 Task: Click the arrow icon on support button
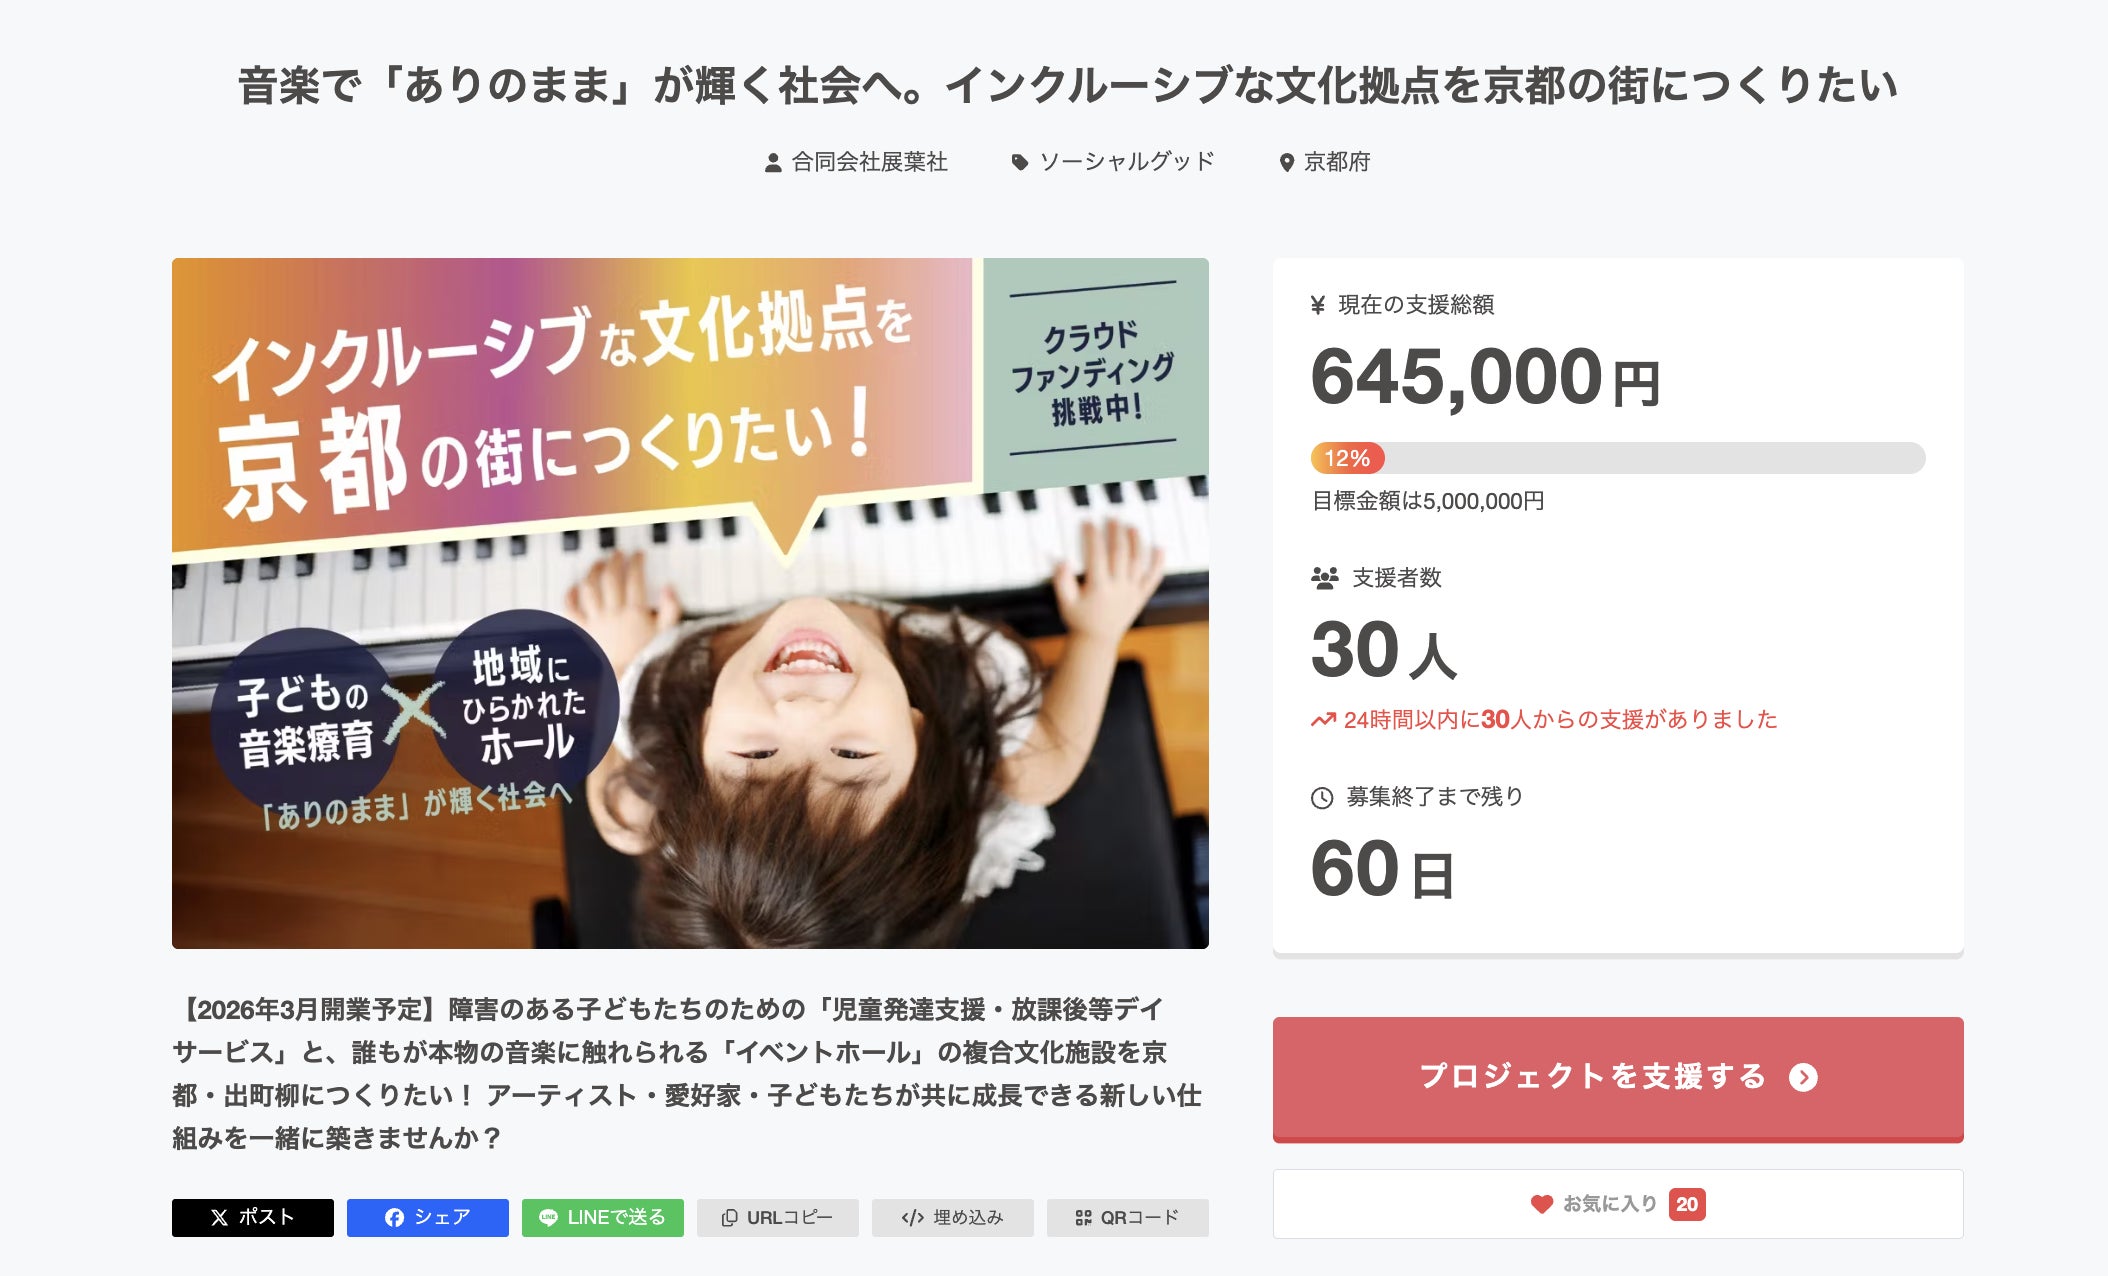point(1803,1077)
